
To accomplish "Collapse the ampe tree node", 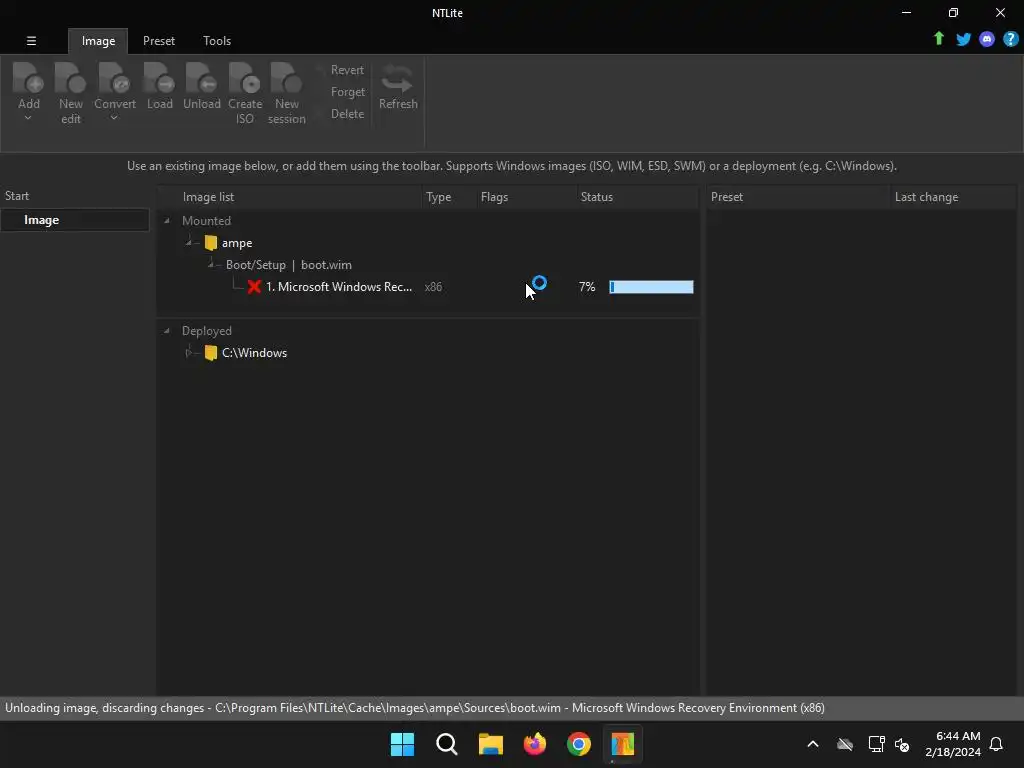I will point(189,242).
